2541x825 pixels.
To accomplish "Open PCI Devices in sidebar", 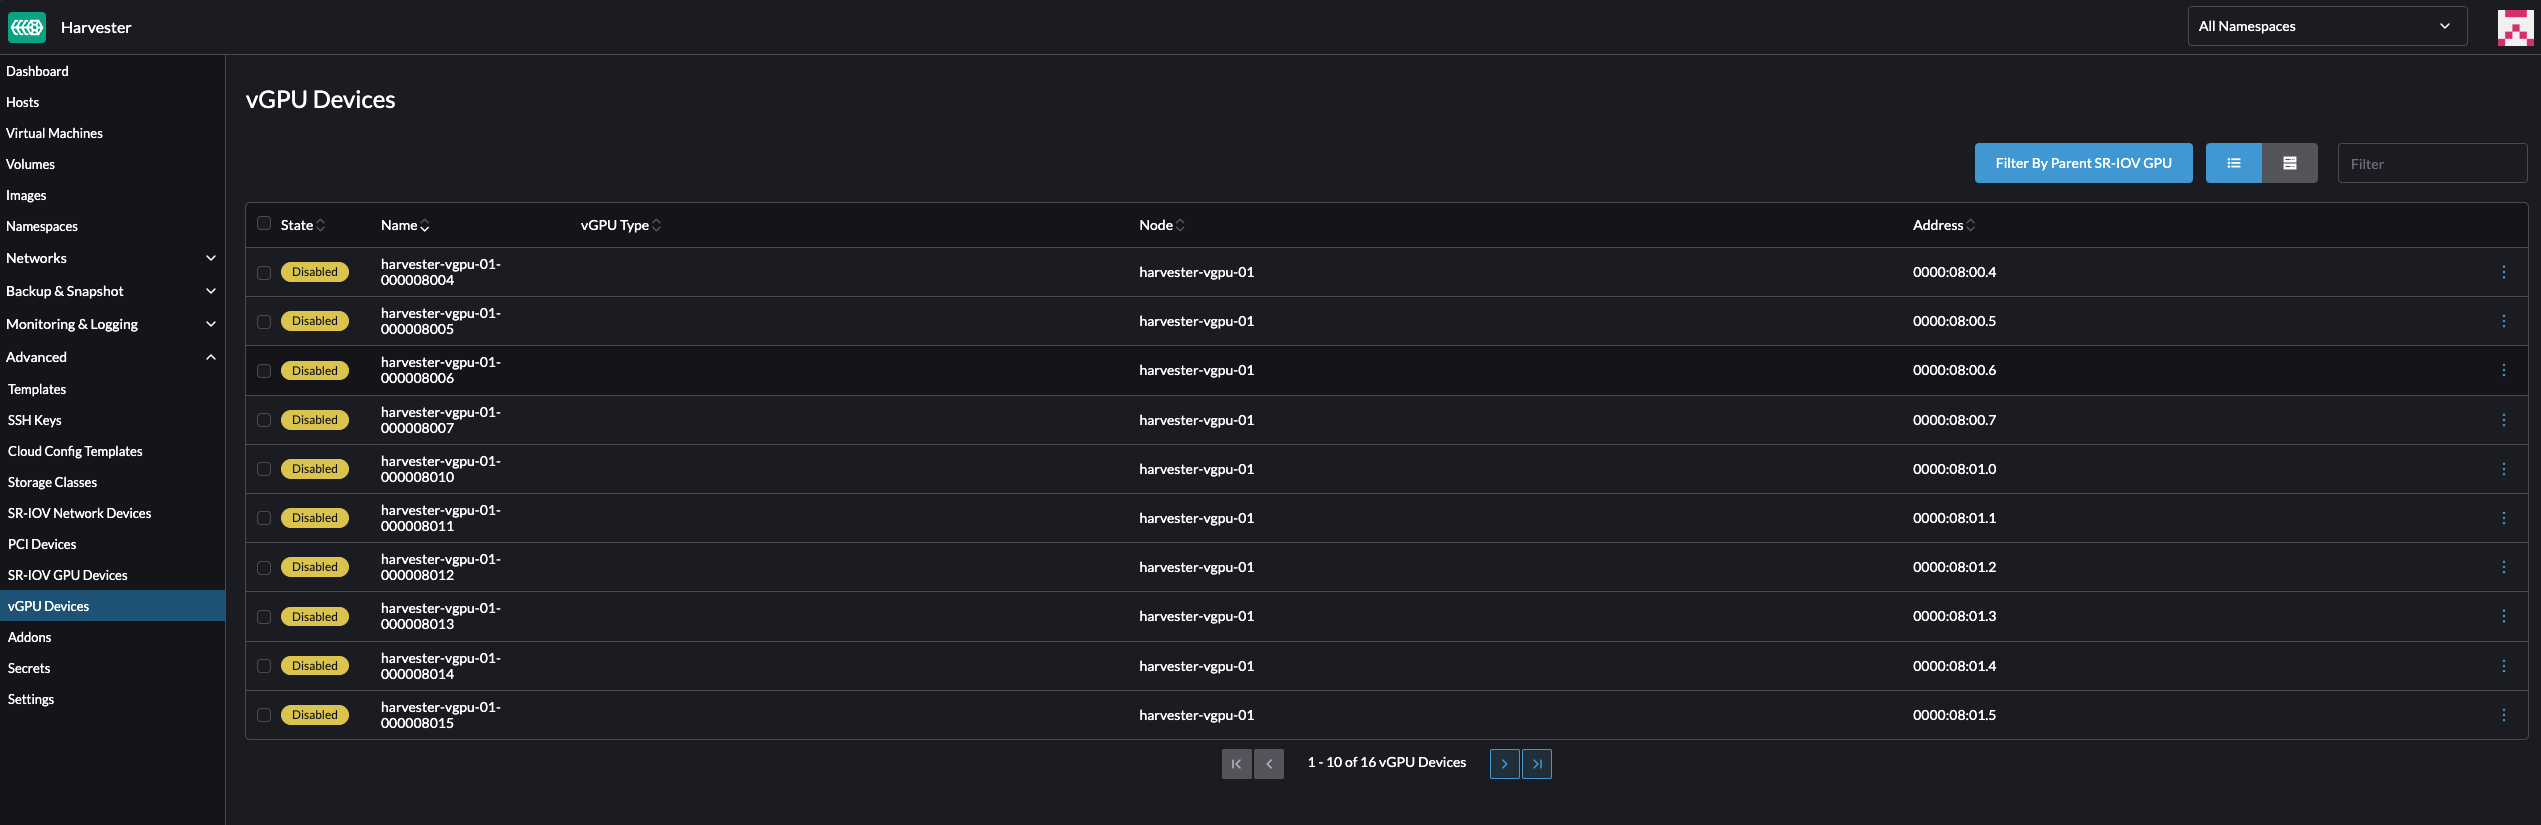I will pyautogui.click(x=42, y=544).
